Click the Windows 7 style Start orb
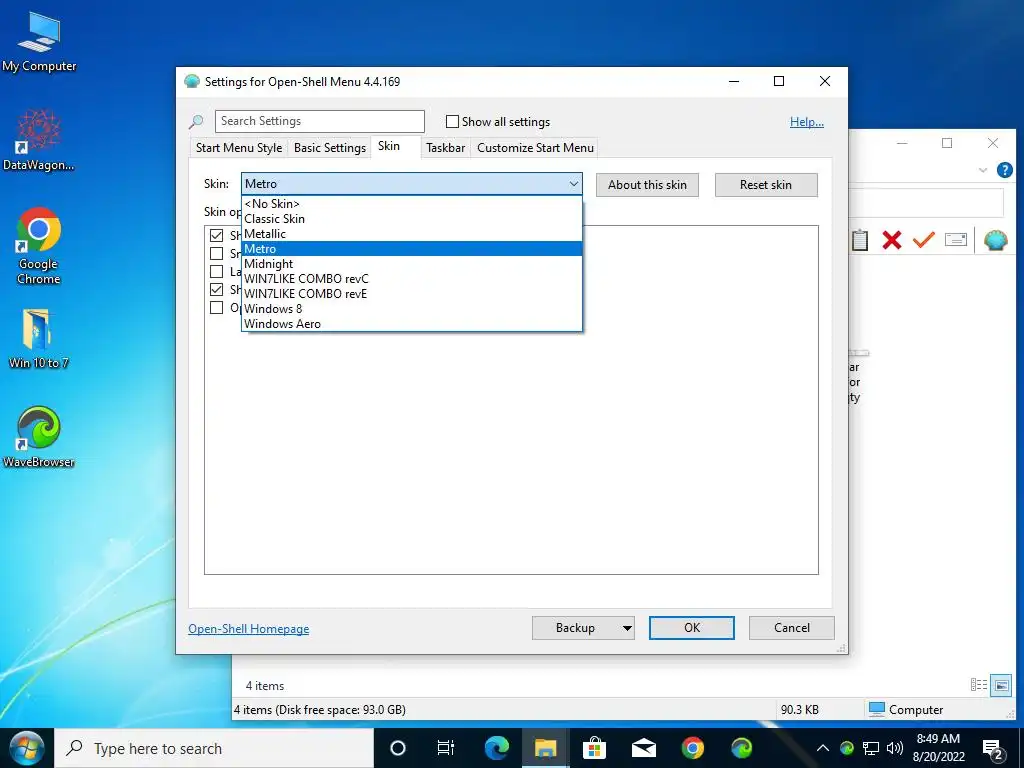 [x=26, y=748]
